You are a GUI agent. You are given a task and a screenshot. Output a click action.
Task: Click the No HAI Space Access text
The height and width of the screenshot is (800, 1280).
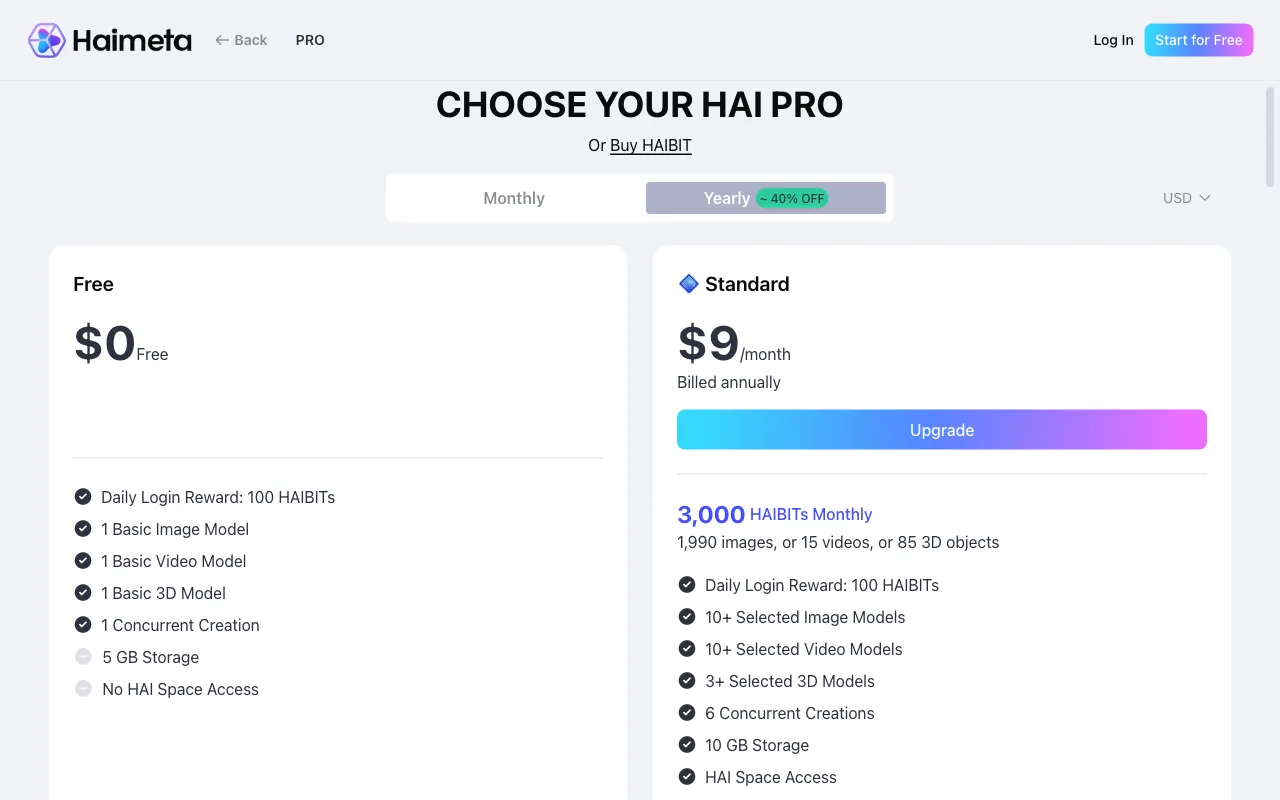point(180,689)
